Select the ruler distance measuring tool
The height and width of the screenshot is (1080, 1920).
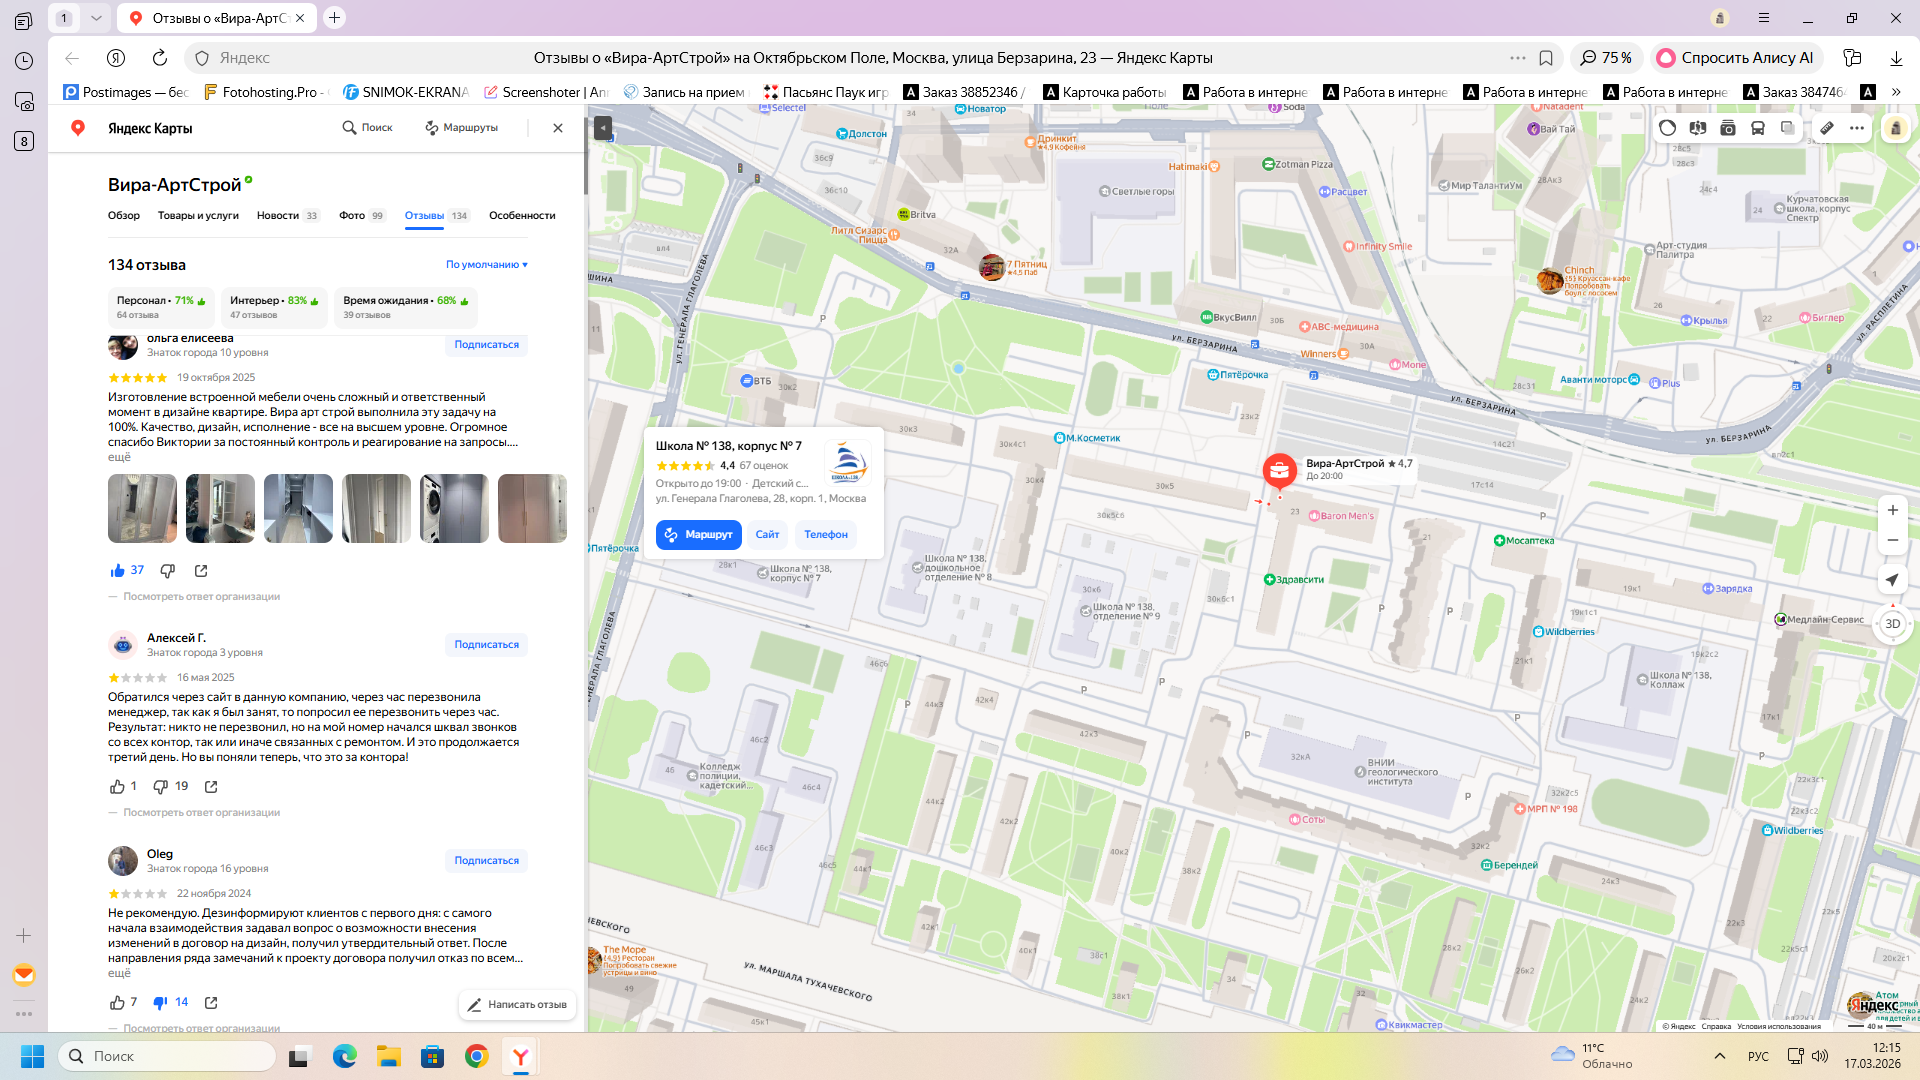1827,128
